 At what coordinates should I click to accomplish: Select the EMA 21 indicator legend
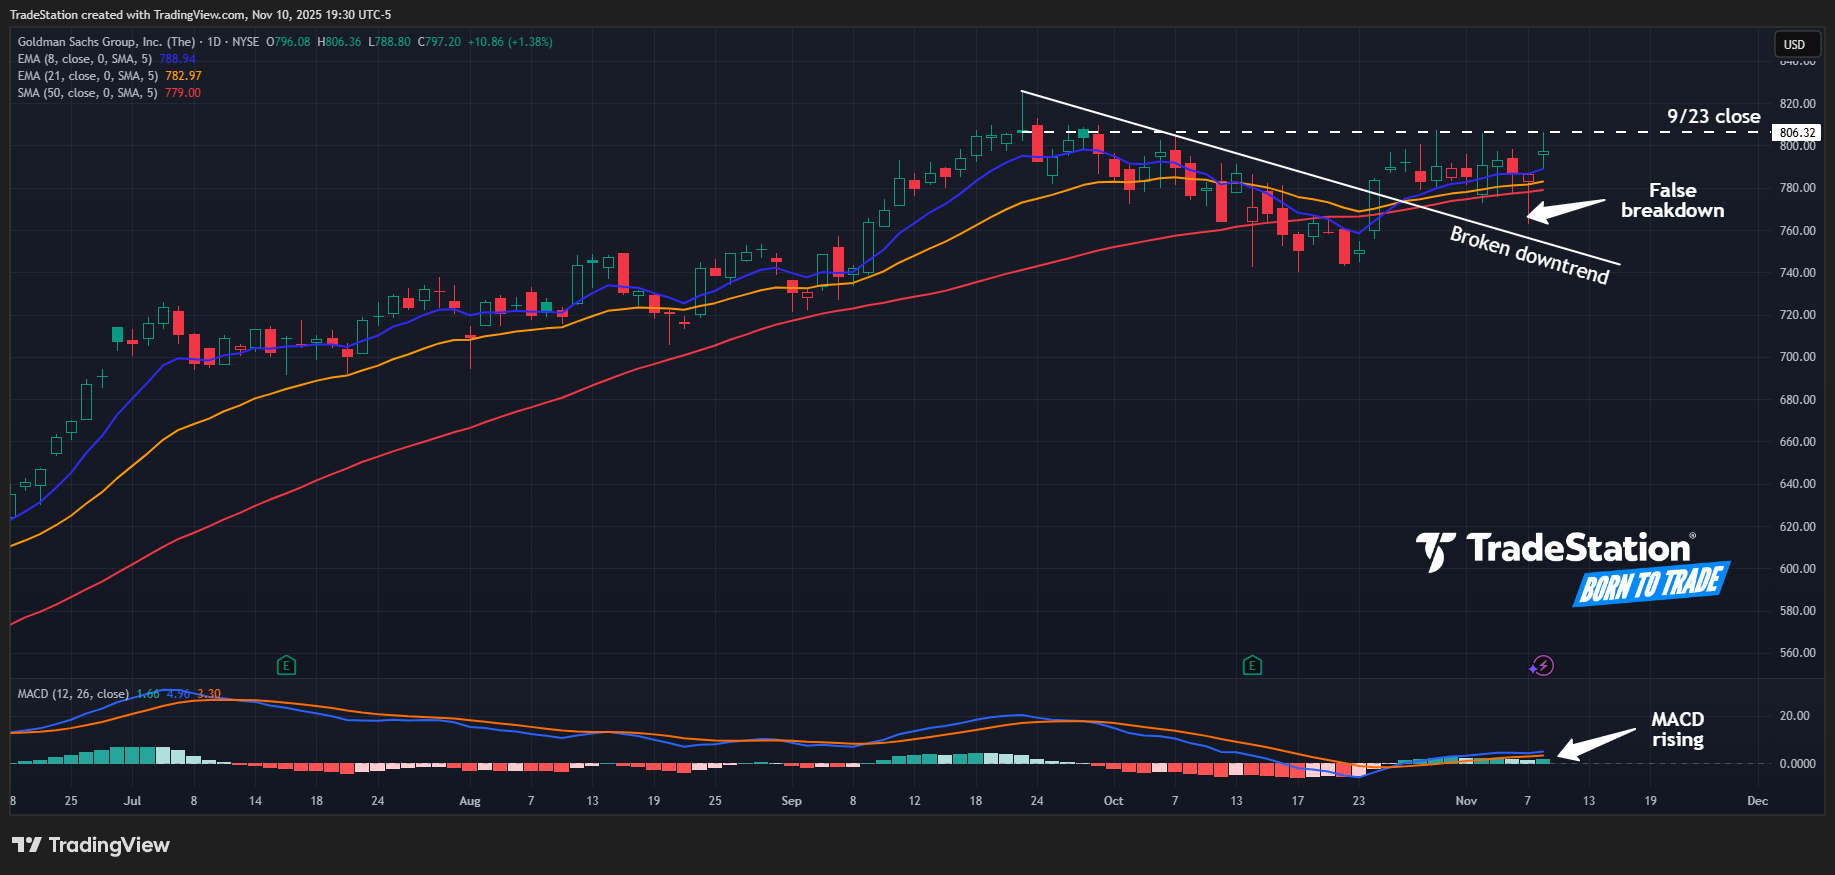(88, 76)
